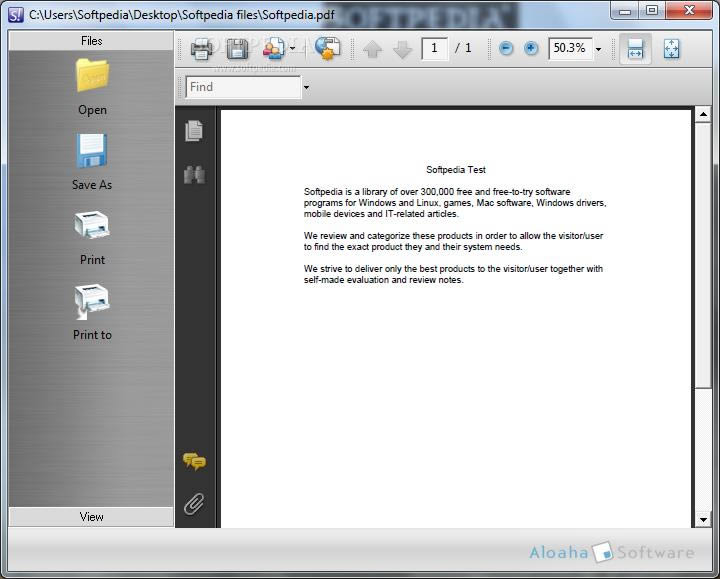Click the scroll up arrow of the document
720x579 pixels.
pos(703,114)
